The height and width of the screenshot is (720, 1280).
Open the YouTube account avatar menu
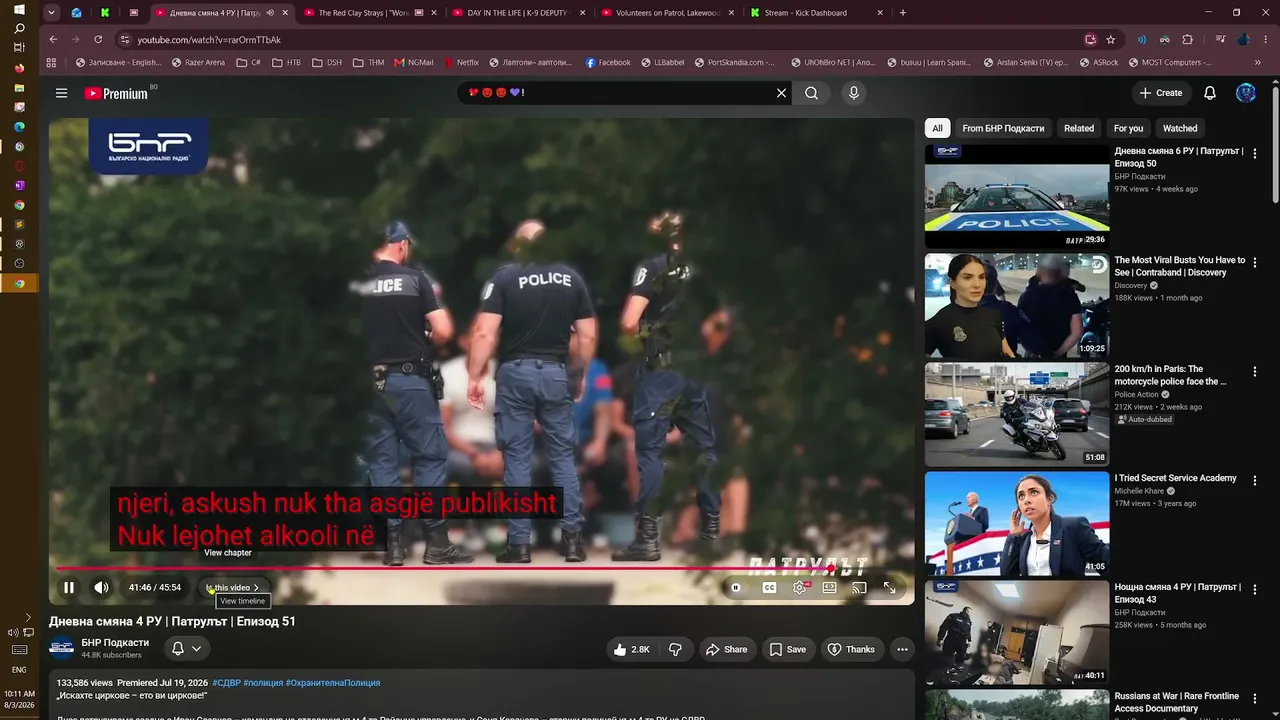(1246, 93)
